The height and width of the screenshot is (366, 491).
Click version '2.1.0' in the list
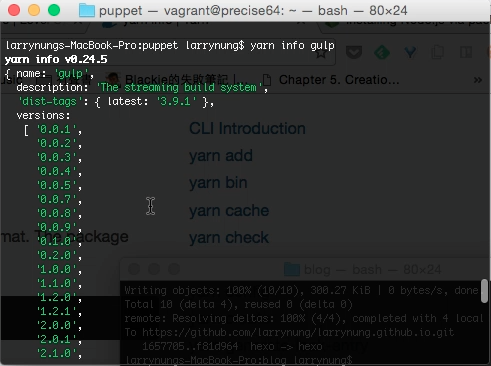(x=57, y=353)
